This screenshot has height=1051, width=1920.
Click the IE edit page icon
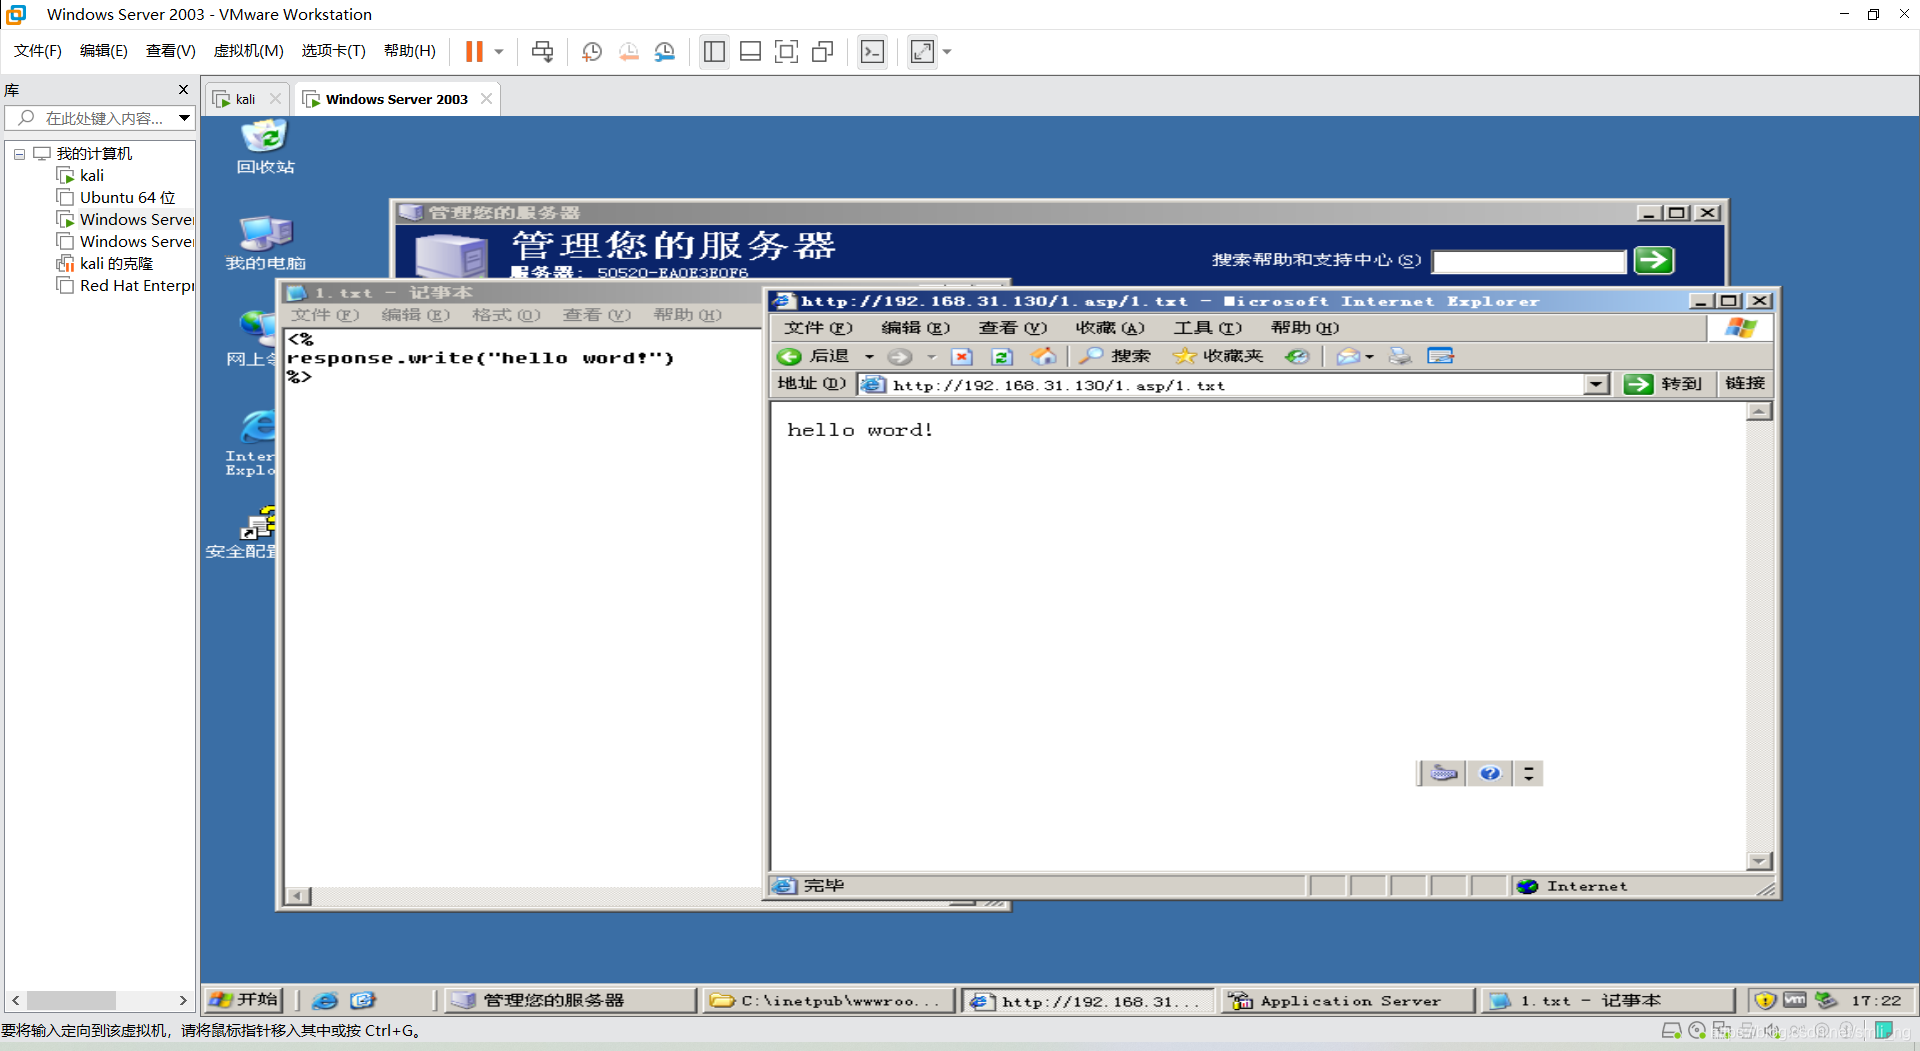(1440, 356)
